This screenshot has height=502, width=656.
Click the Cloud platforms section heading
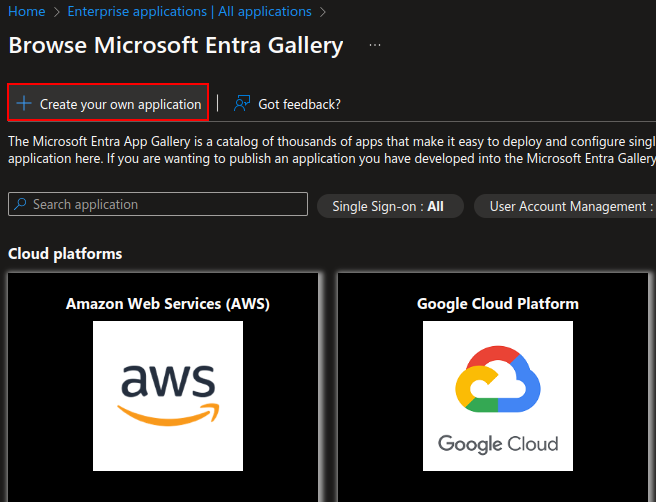65,254
